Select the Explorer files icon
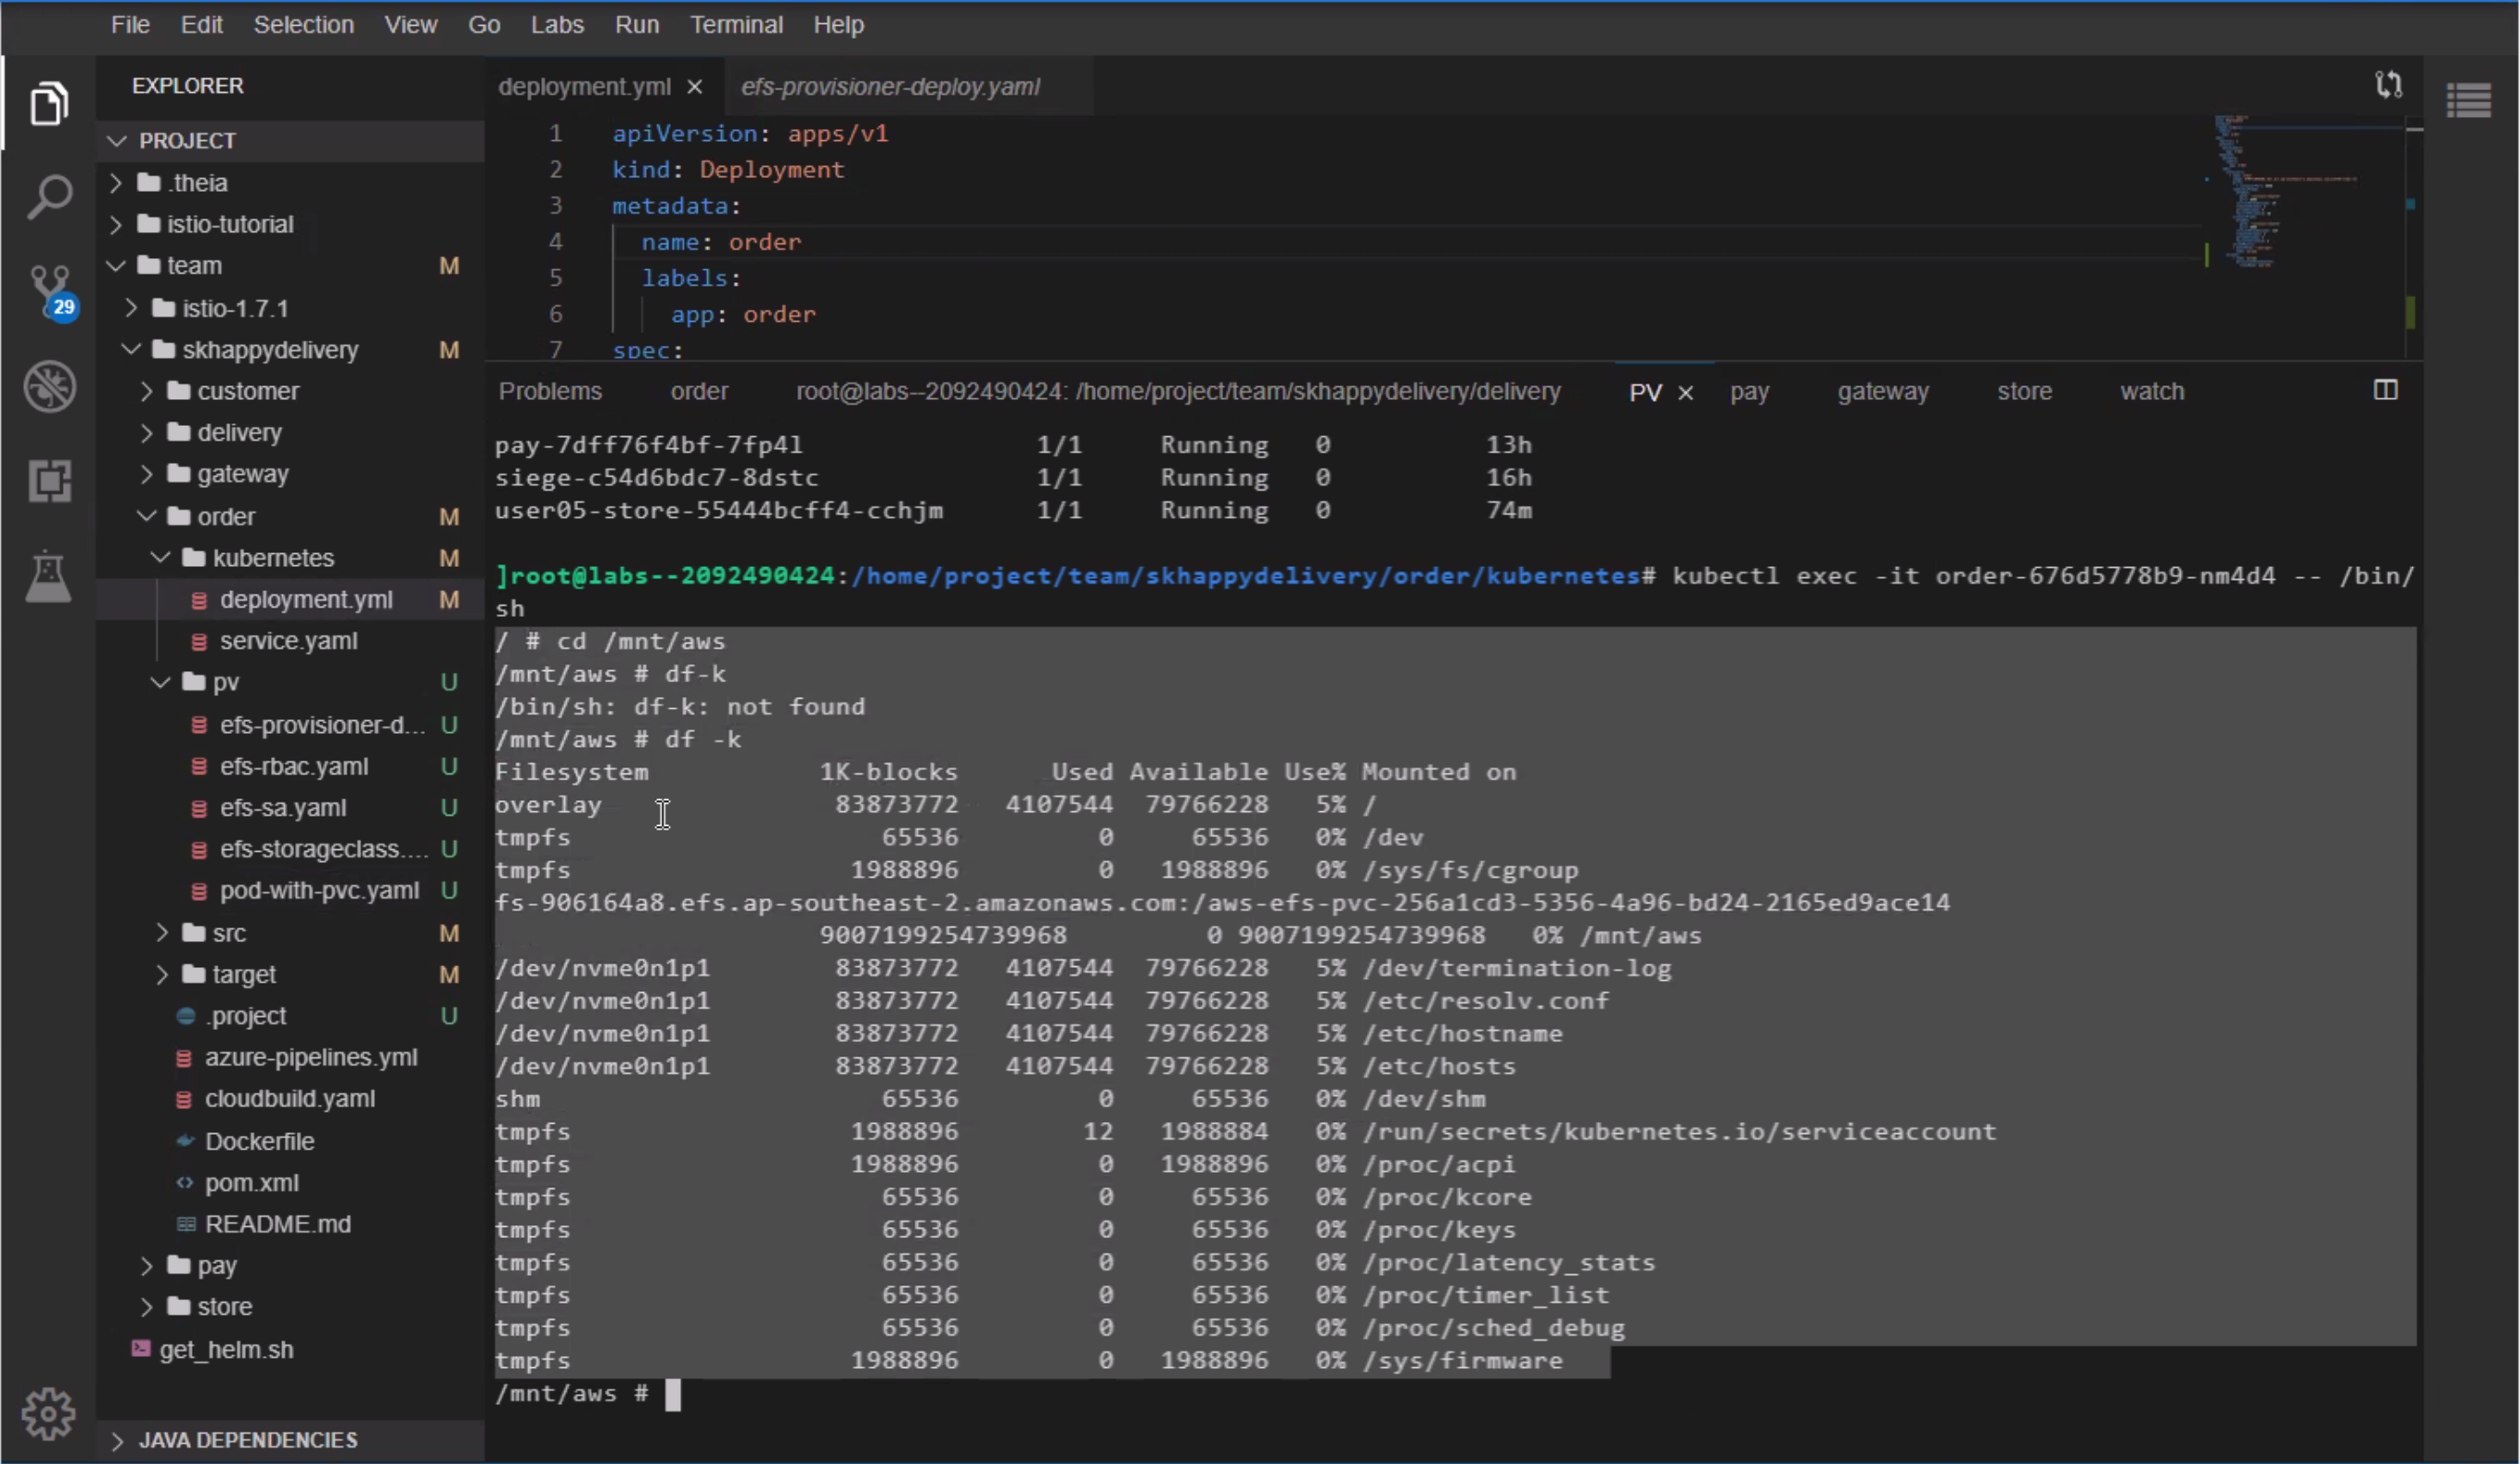 49,102
